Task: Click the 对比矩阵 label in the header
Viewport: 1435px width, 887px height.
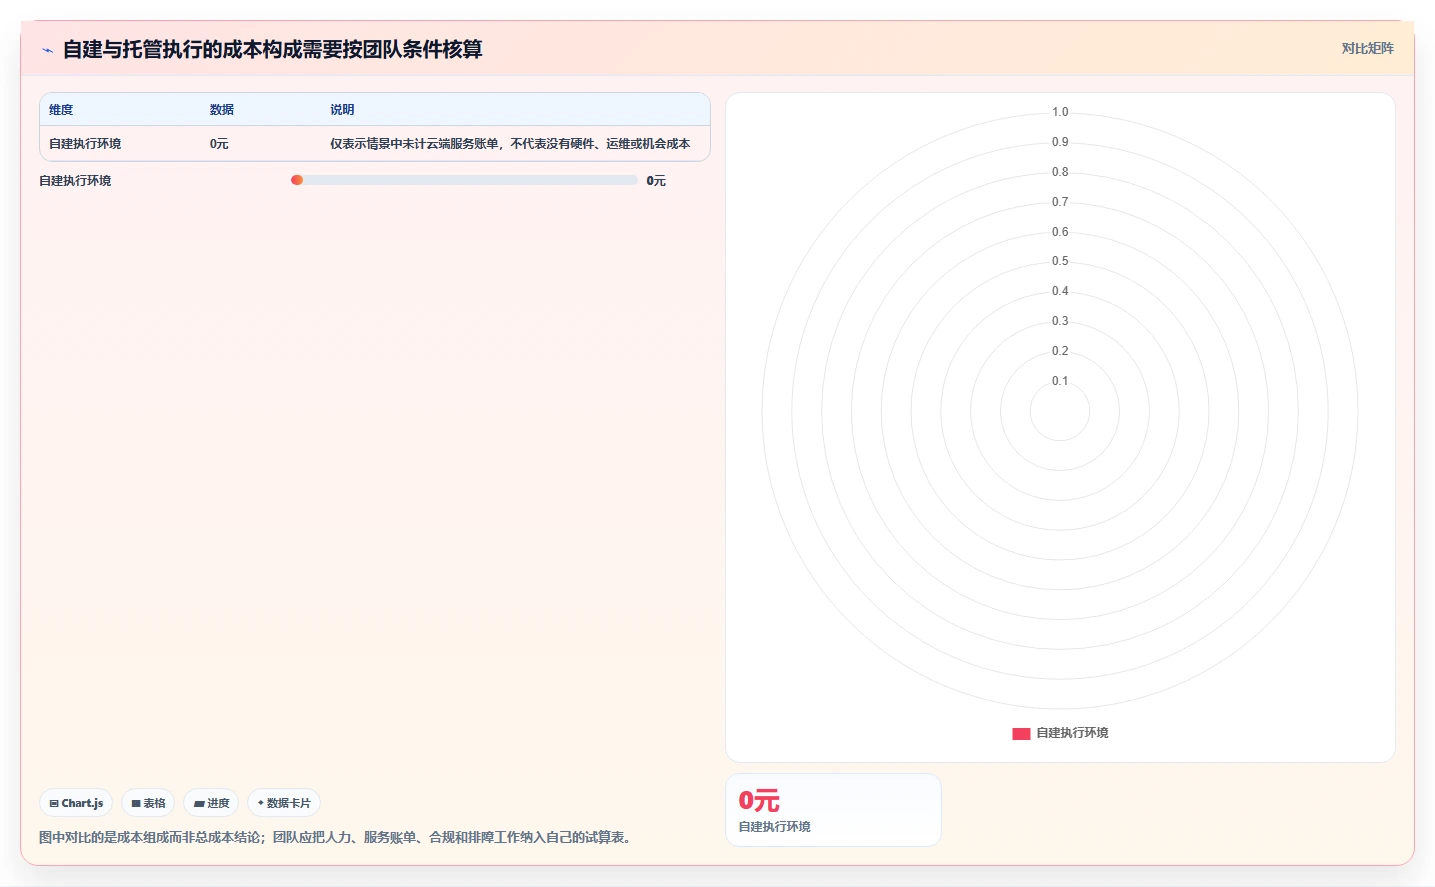Action: point(1367,48)
